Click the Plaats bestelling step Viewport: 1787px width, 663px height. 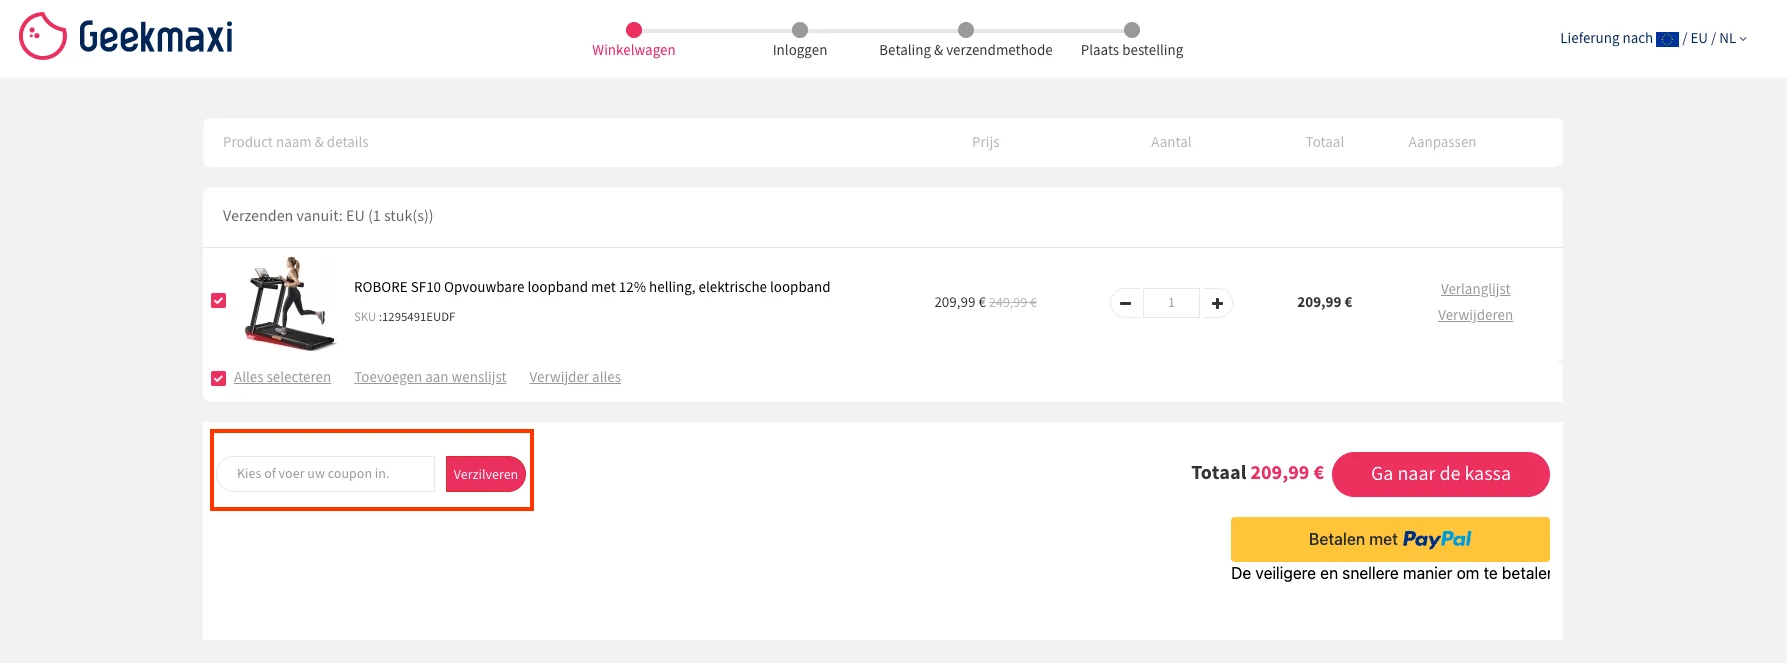pos(1131,50)
